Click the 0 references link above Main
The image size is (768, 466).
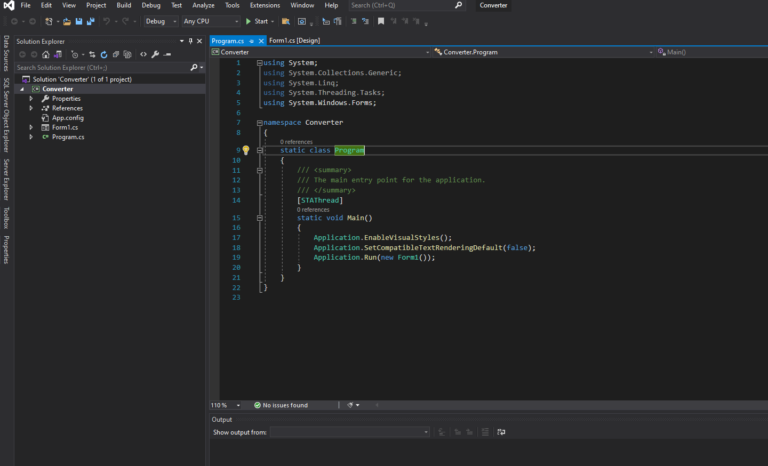pyautogui.click(x=313, y=210)
